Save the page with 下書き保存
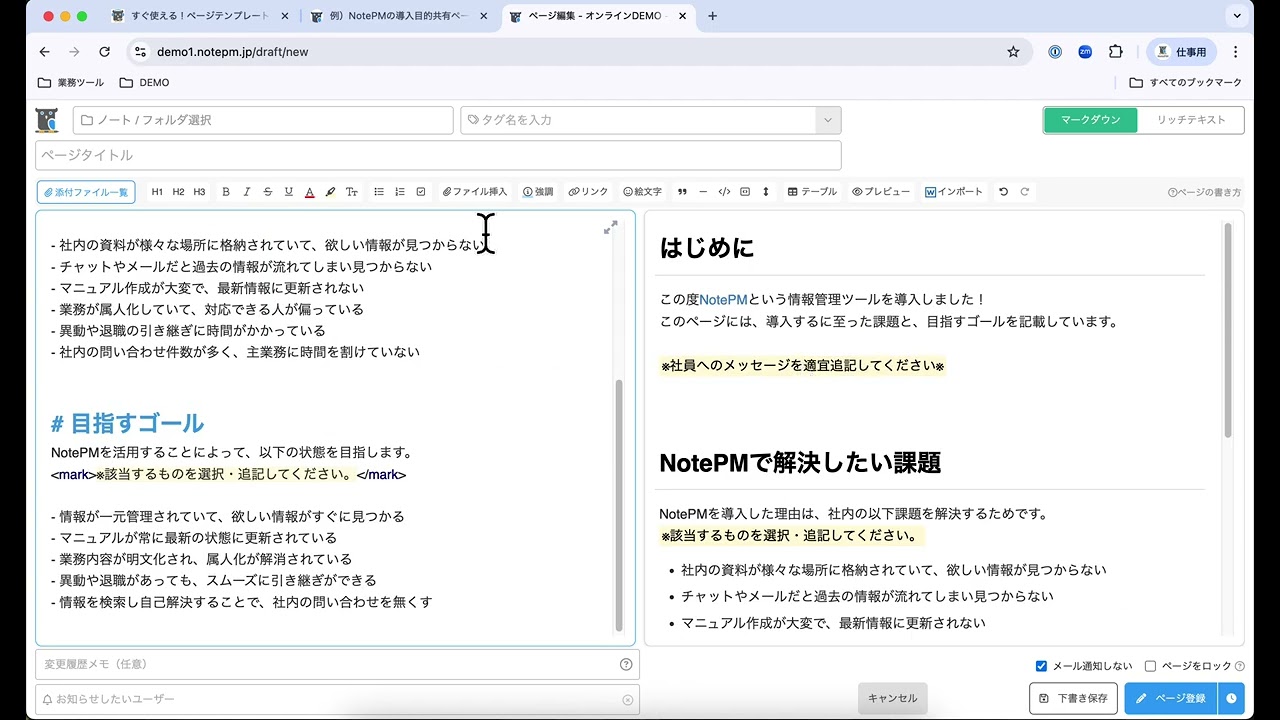Viewport: 1280px width, 720px height. pos(1073,698)
